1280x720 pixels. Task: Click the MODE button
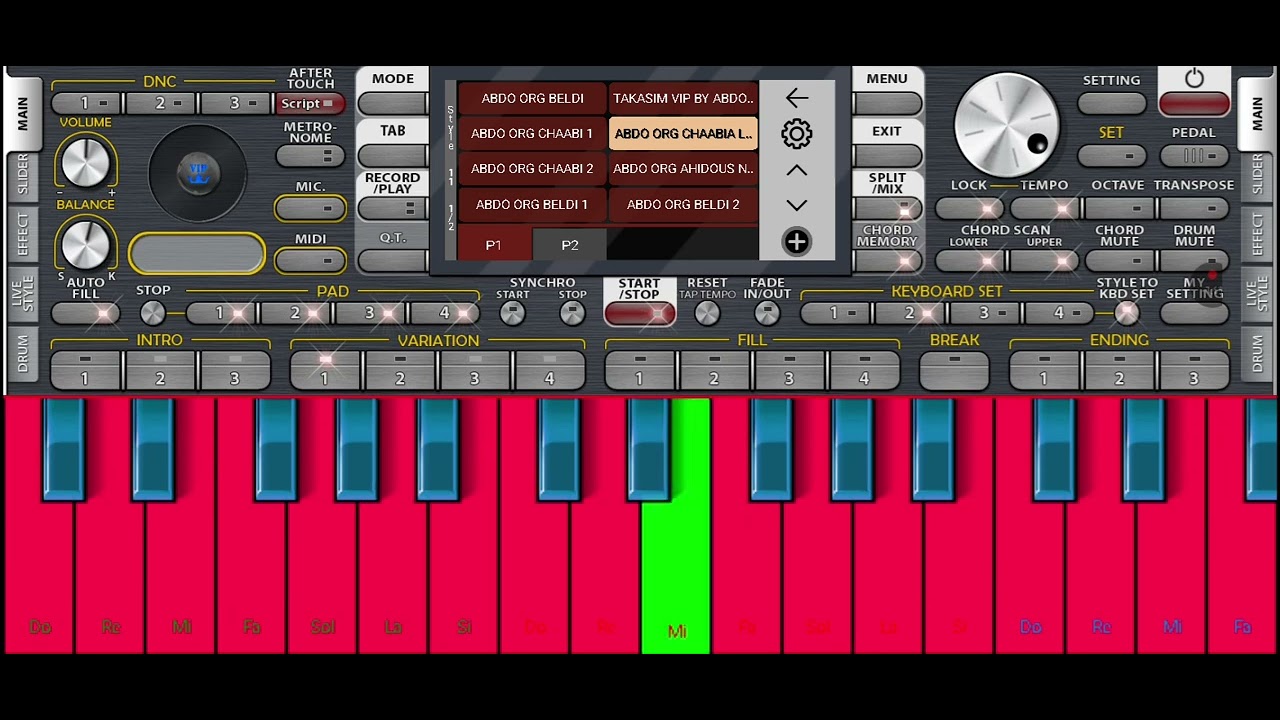click(393, 103)
